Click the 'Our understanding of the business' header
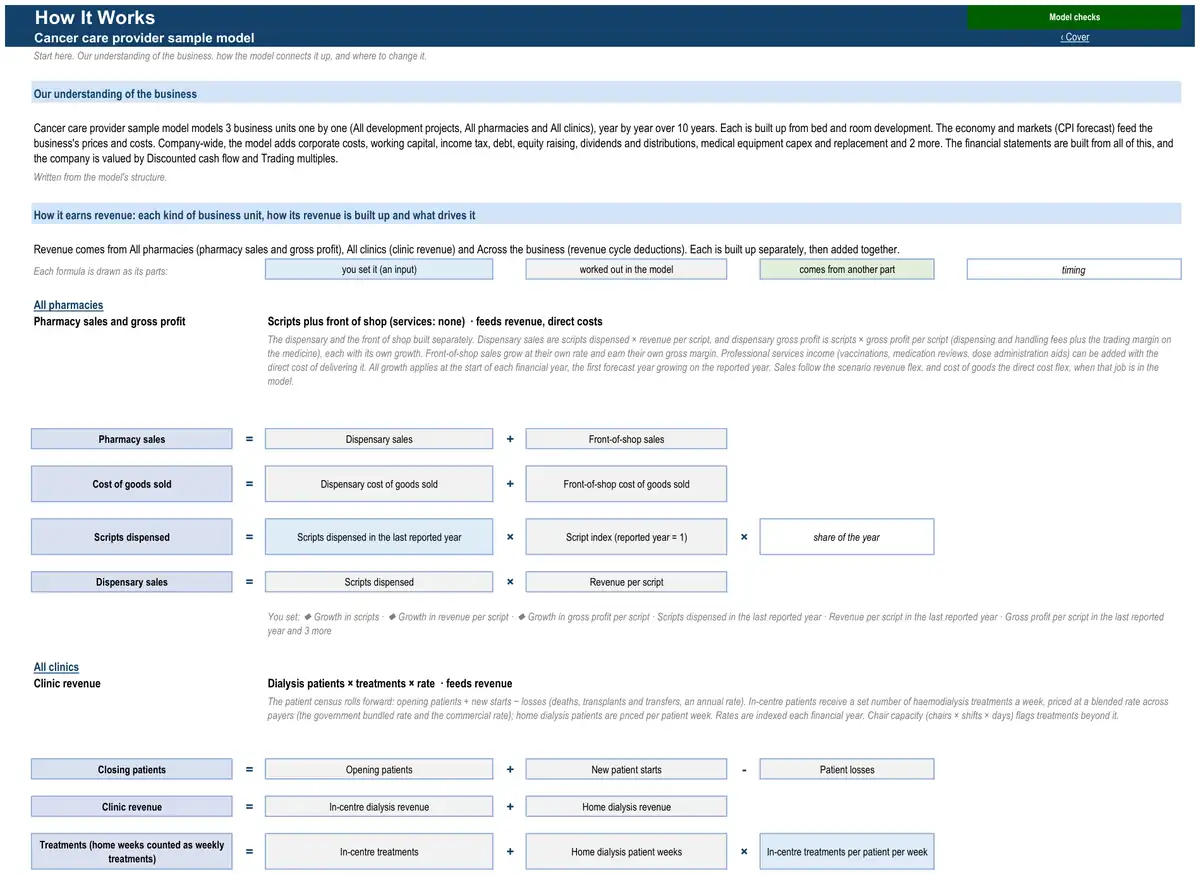 coord(606,94)
